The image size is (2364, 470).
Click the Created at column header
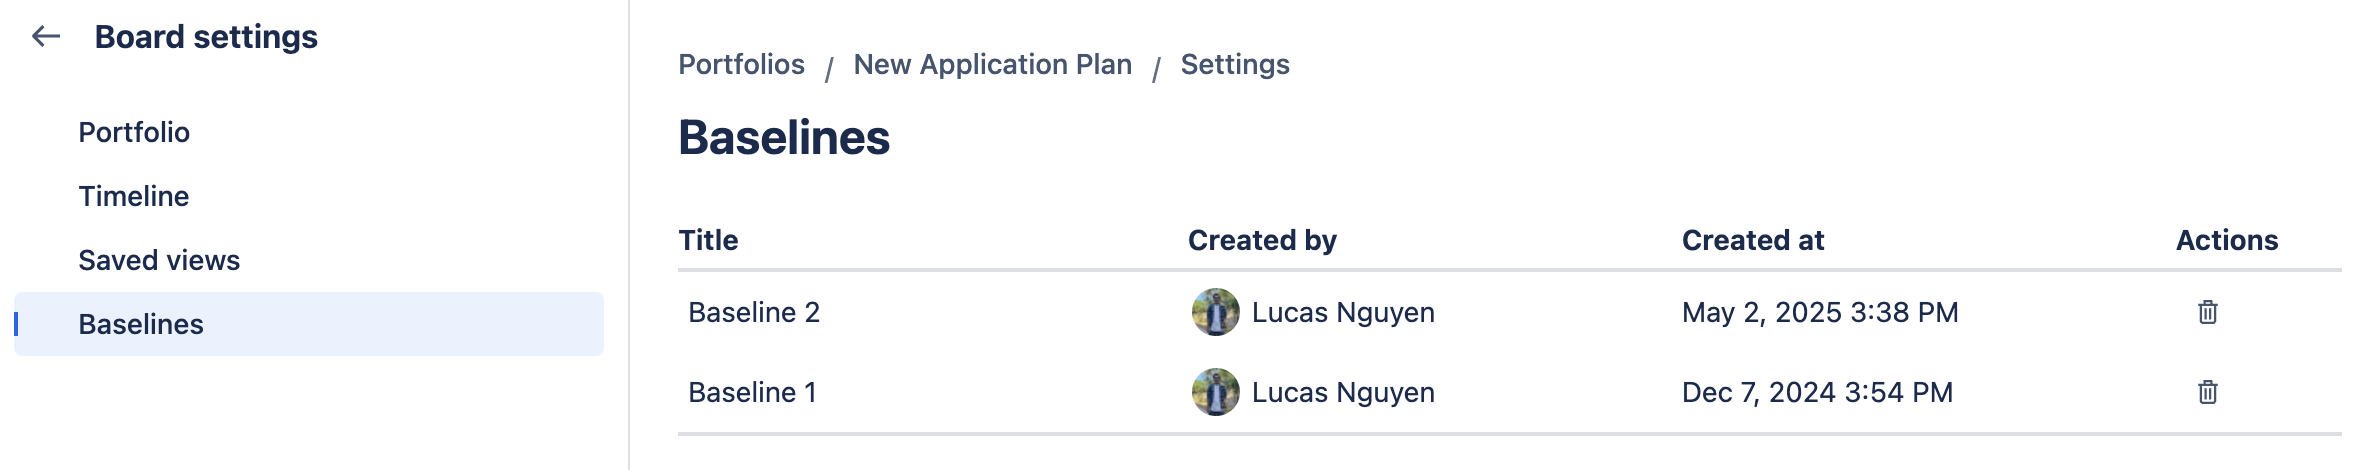[x=1752, y=240]
